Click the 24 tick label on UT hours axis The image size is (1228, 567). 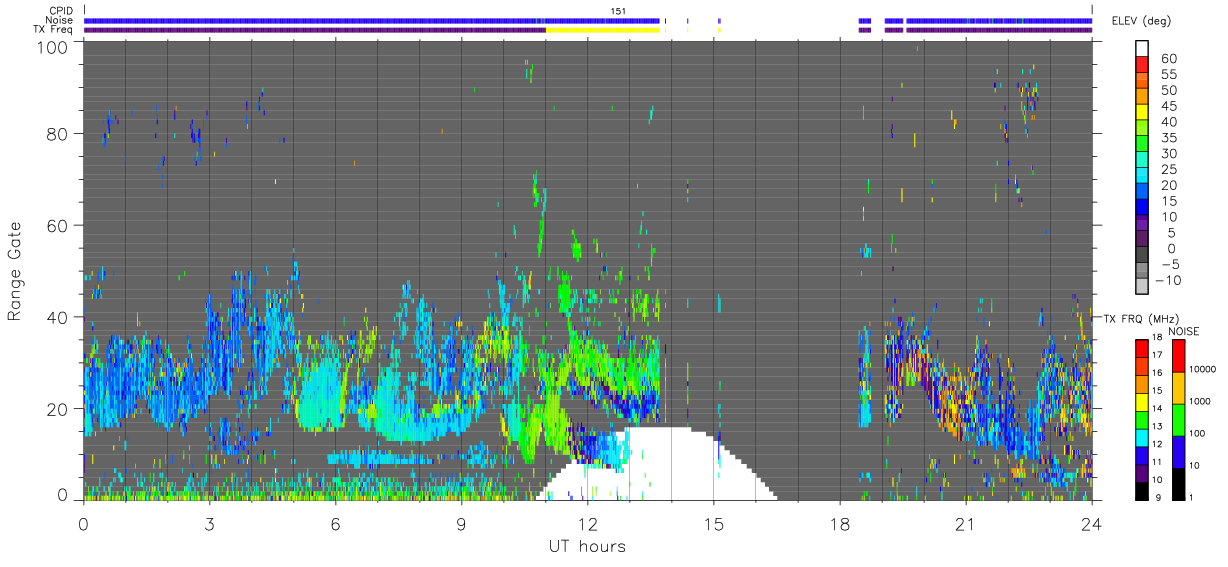tap(1091, 523)
